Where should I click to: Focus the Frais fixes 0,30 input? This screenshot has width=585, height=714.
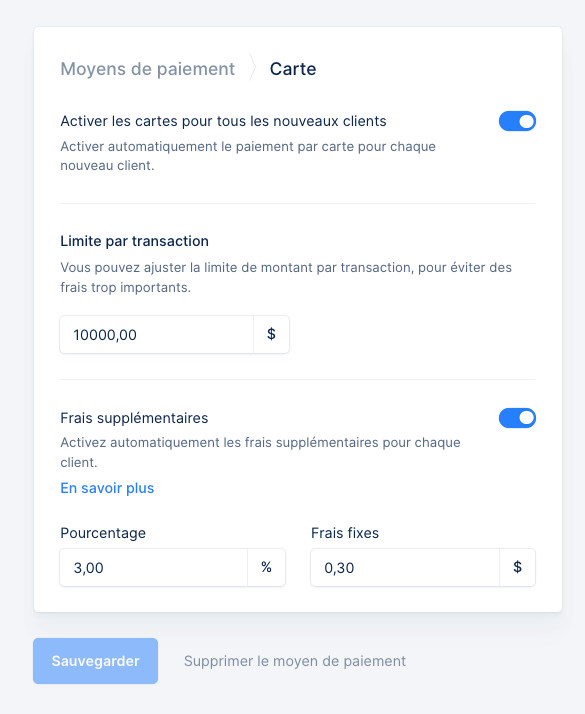[405, 567]
